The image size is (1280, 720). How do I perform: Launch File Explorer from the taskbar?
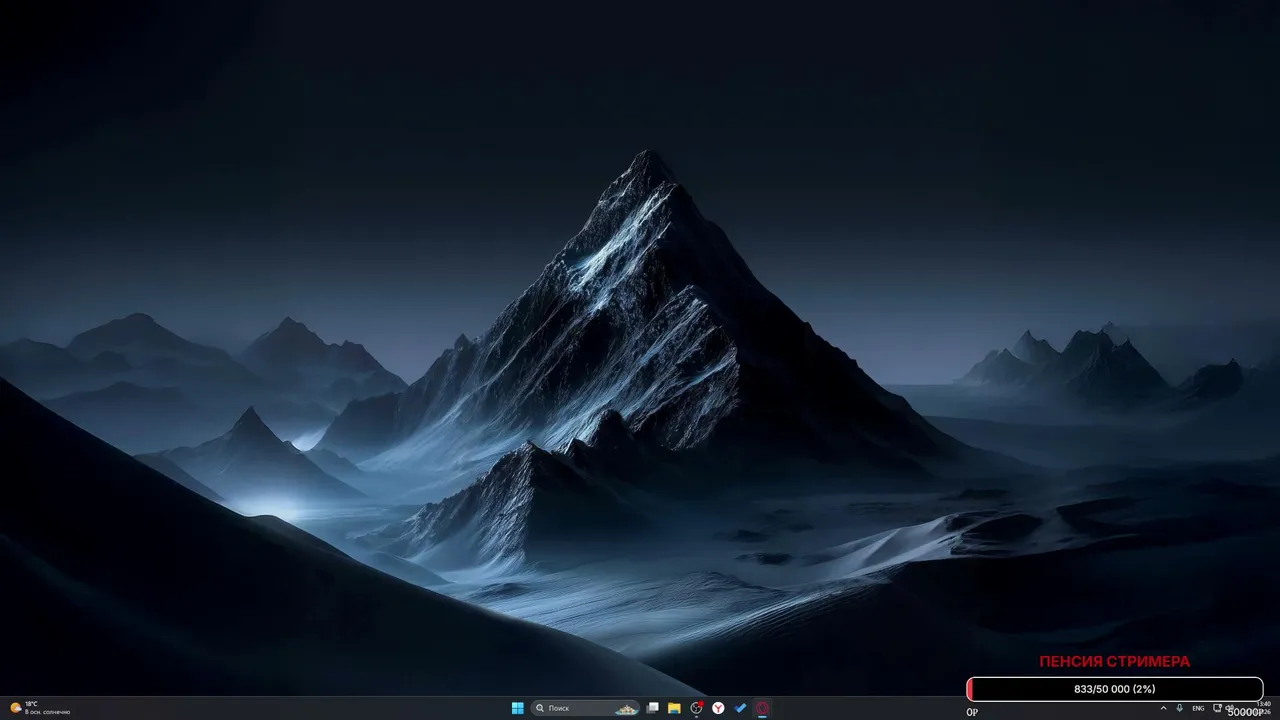[675, 708]
